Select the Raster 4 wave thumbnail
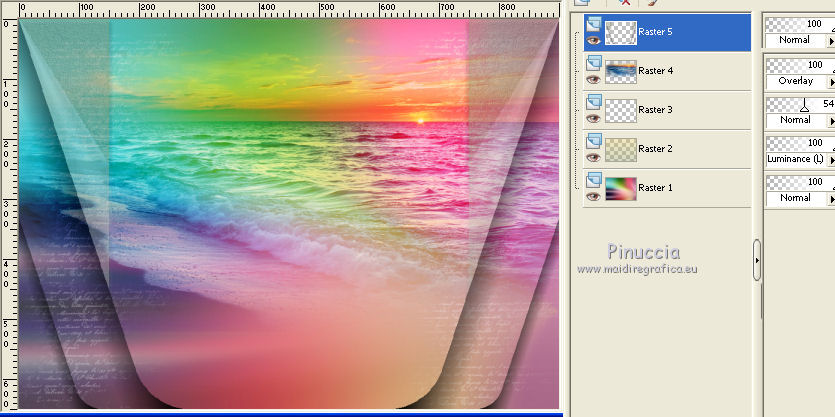Screen dimensions: 835x417 [621, 71]
